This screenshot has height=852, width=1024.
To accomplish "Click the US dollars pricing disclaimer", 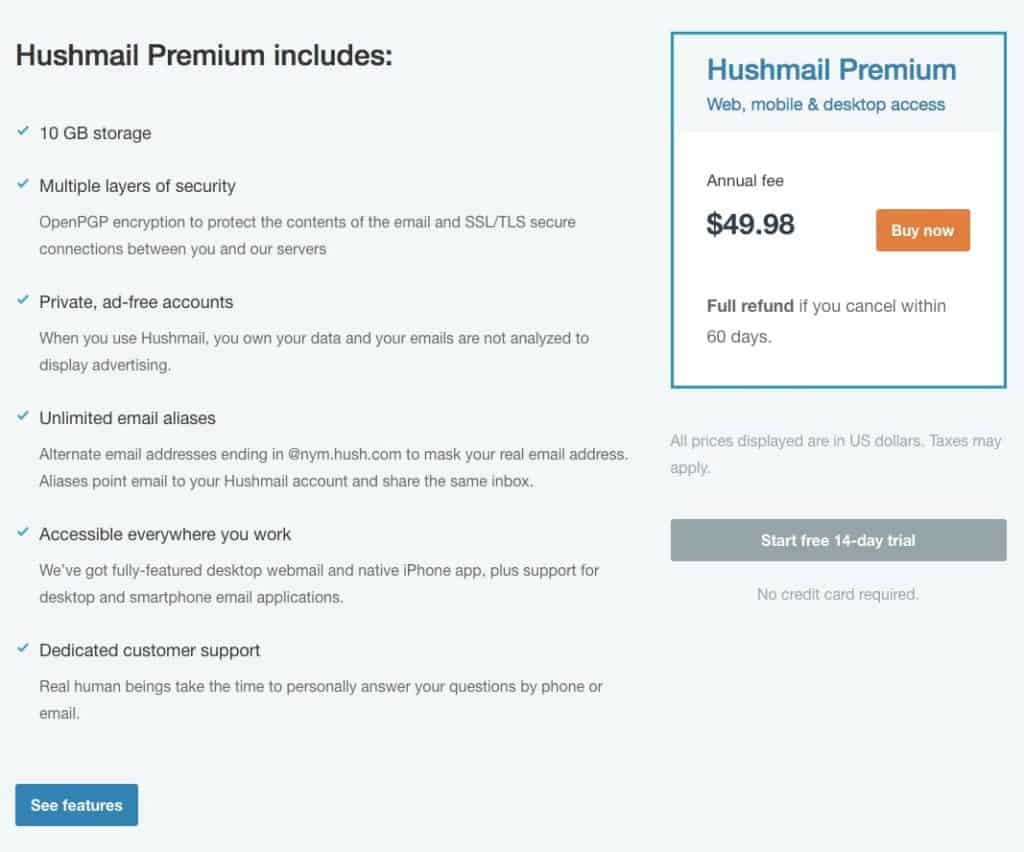I will tap(836, 454).
